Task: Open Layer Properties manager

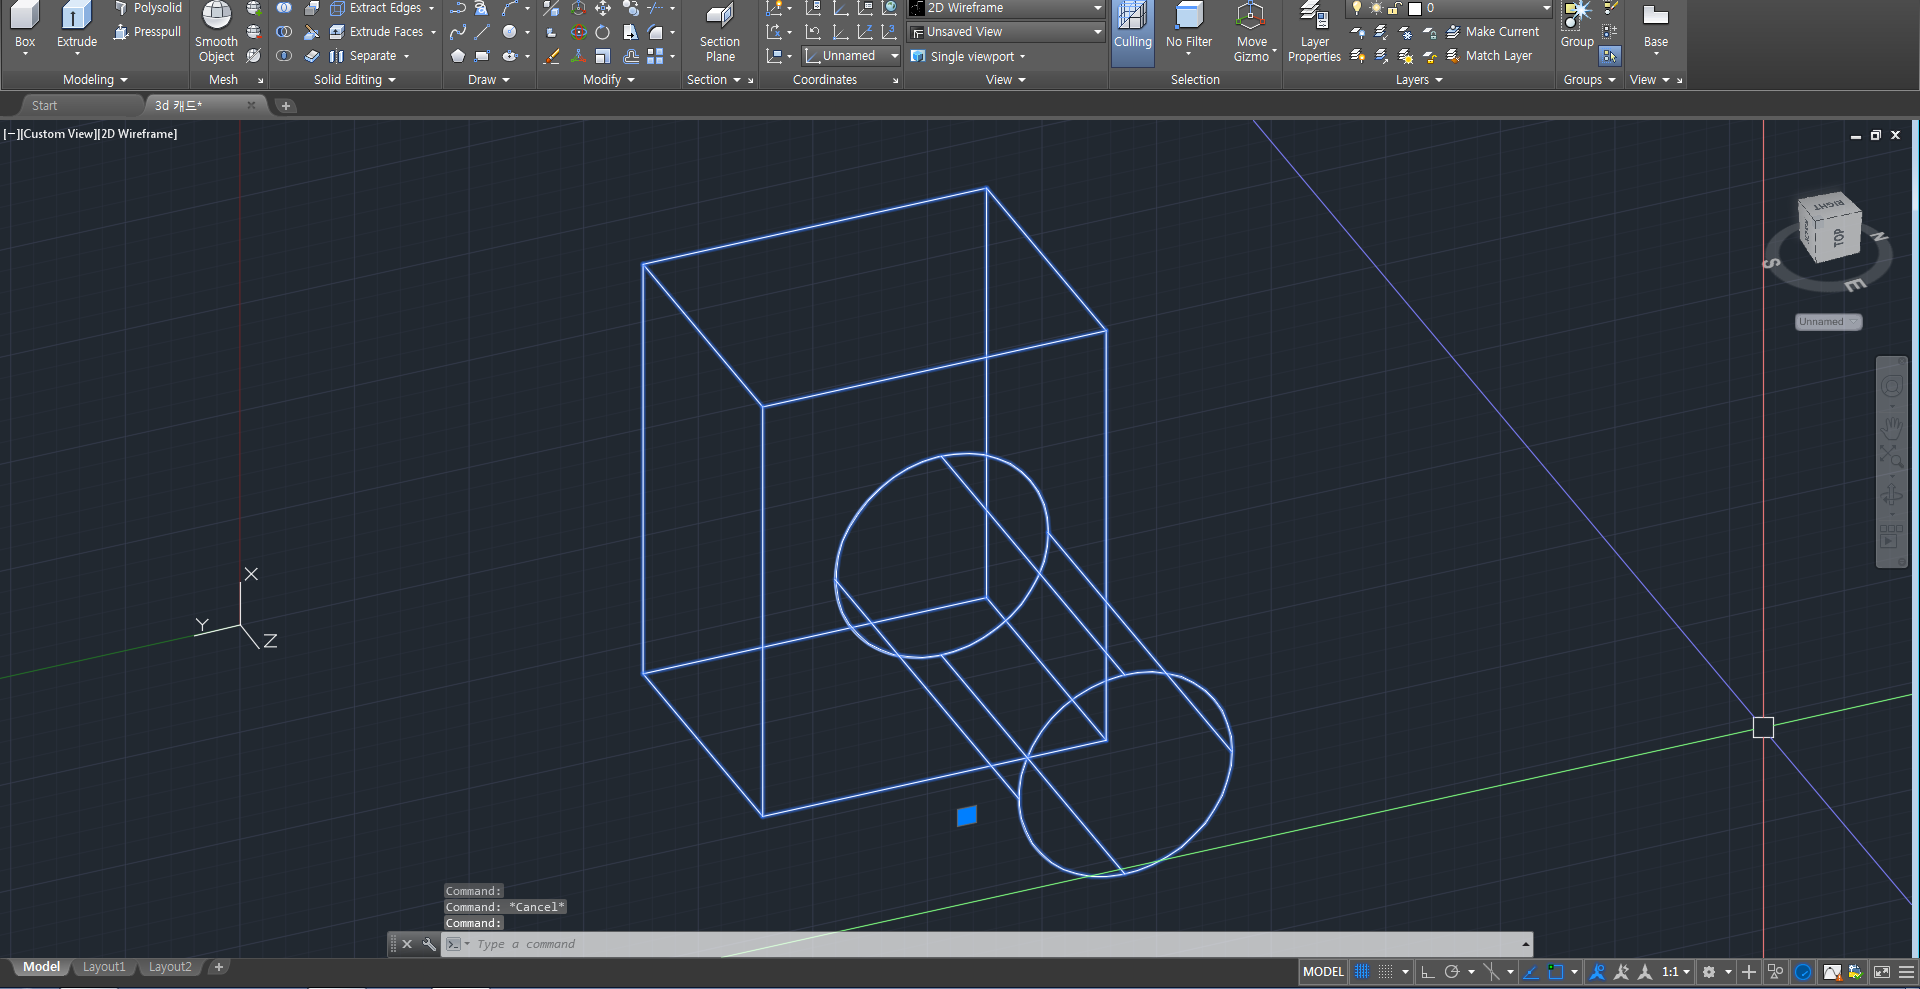Action: [1314, 32]
